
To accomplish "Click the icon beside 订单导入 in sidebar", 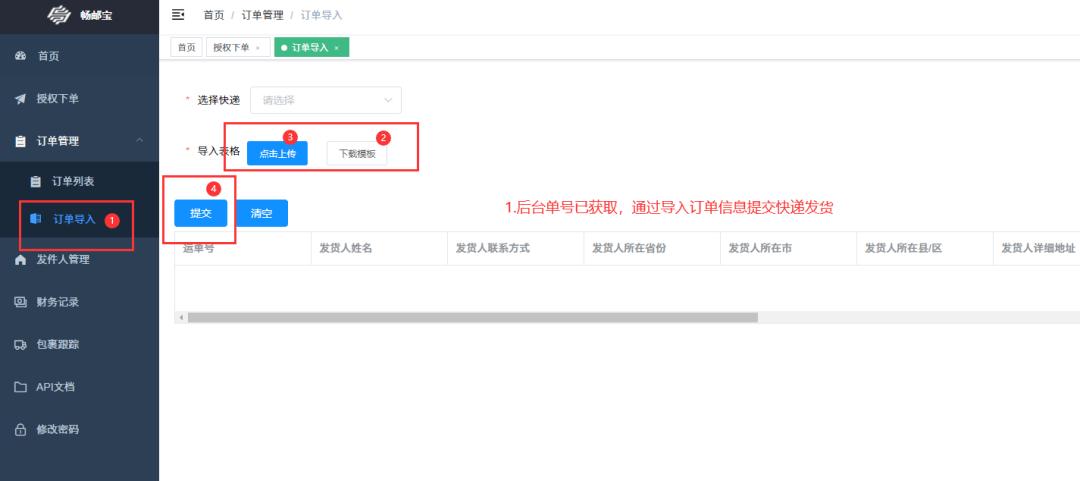I will coord(36,219).
